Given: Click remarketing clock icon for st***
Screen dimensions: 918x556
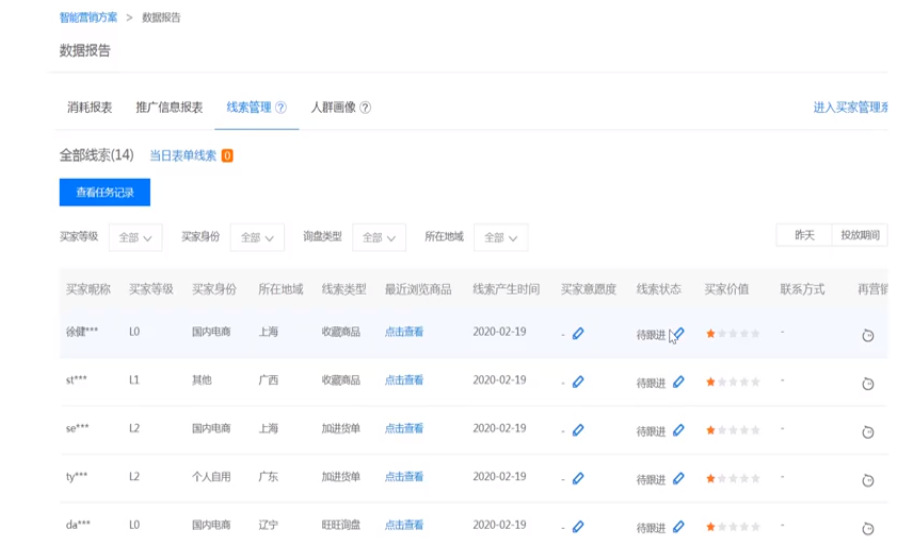Looking at the screenshot, I should coord(868,384).
